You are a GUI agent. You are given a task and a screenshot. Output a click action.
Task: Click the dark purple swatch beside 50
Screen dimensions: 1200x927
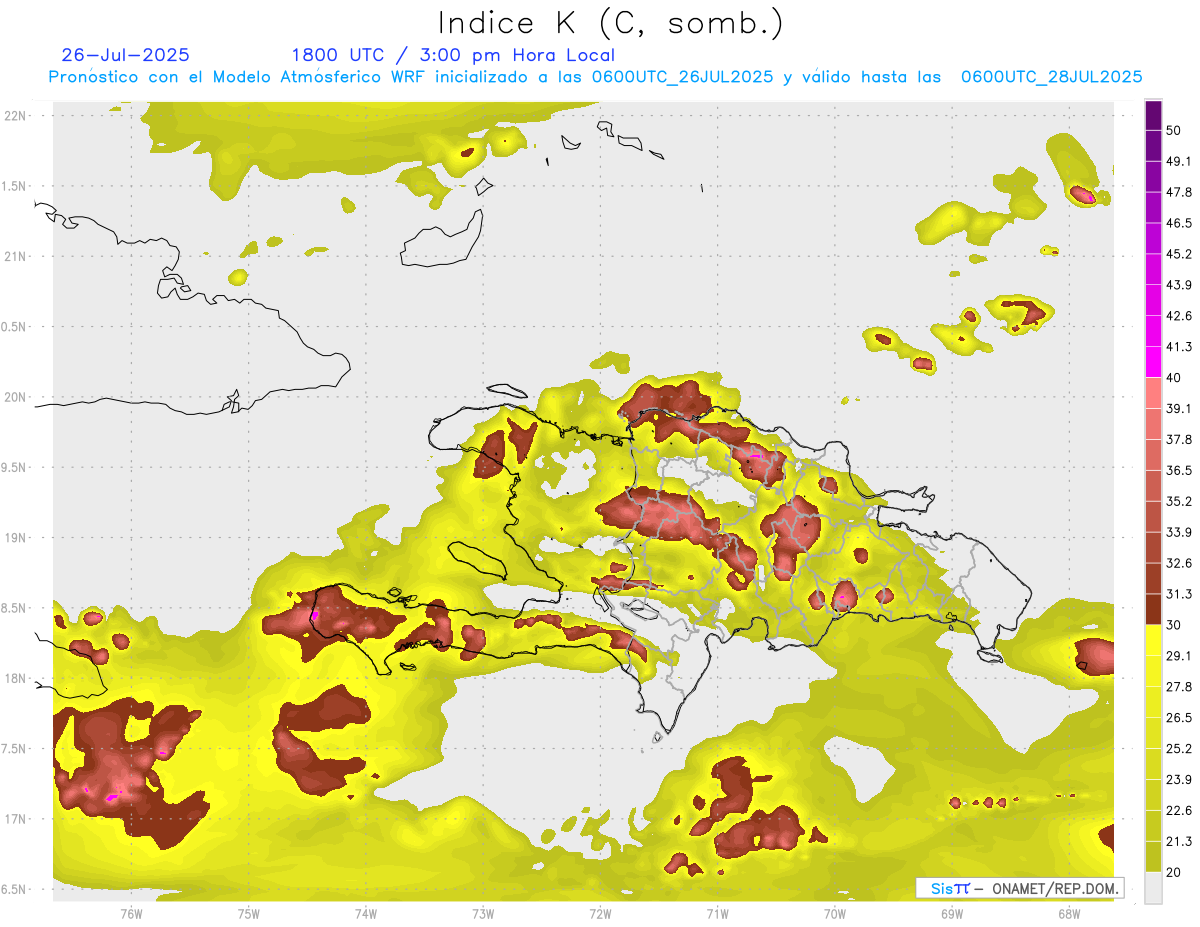coord(1154,116)
